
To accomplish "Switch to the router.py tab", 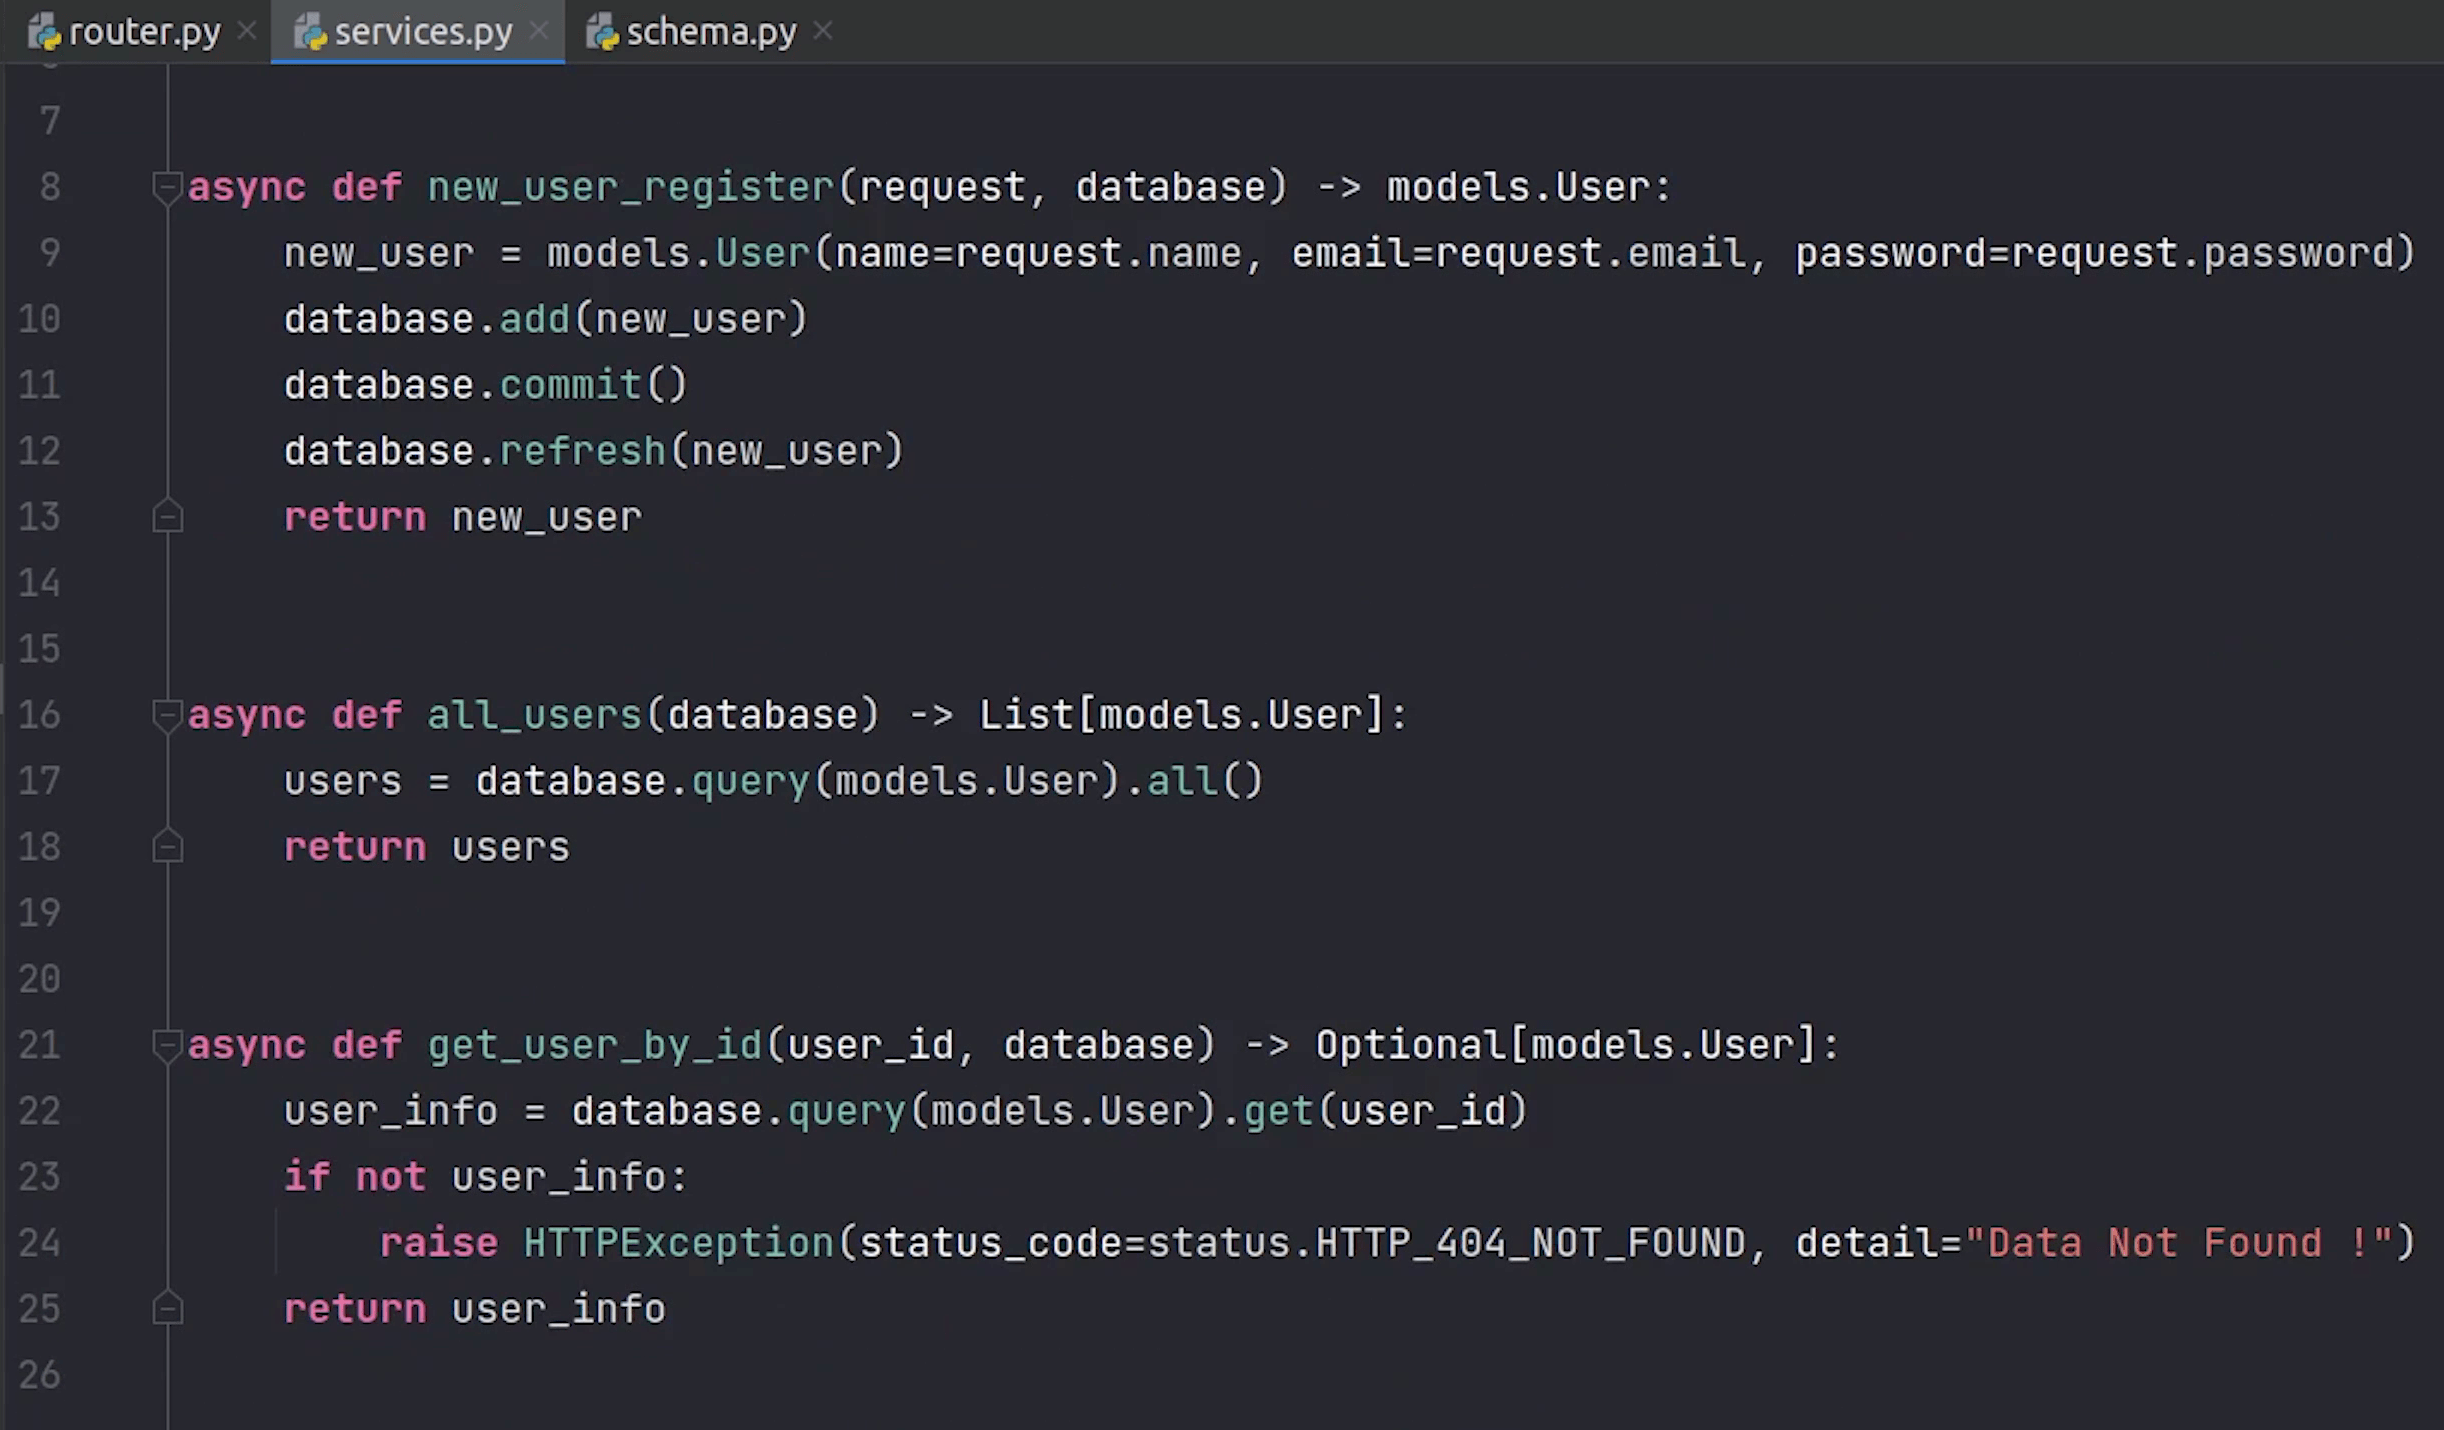I will point(144,33).
